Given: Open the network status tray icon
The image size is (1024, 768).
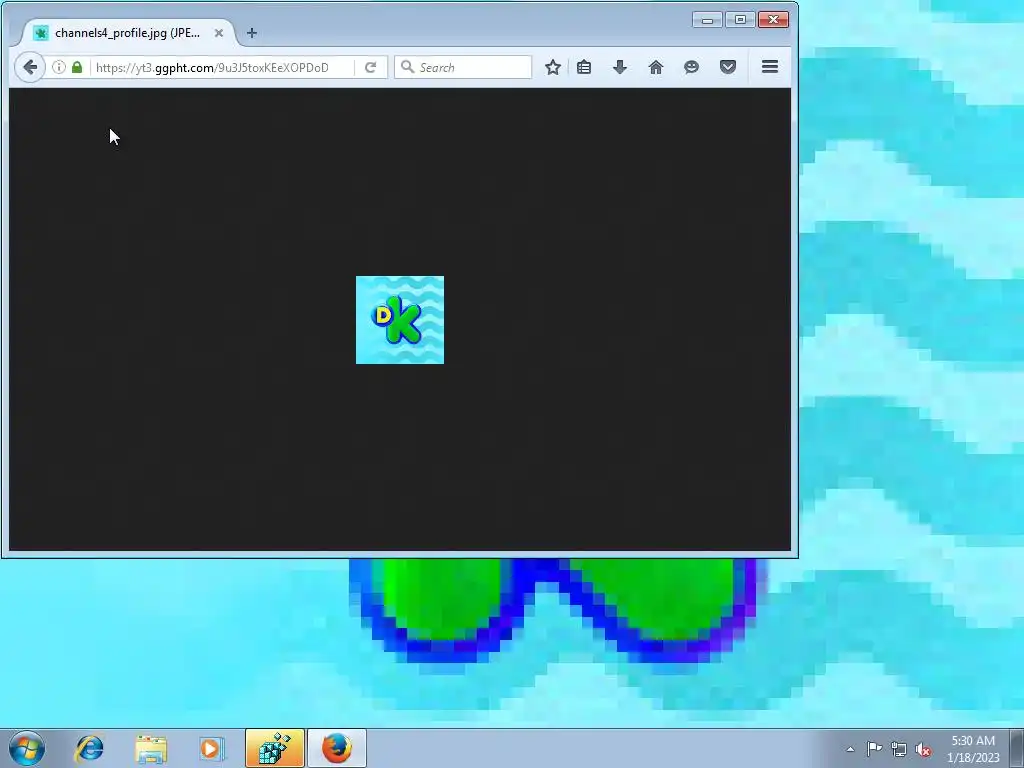Looking at the screenshot, I should point(899,749).
